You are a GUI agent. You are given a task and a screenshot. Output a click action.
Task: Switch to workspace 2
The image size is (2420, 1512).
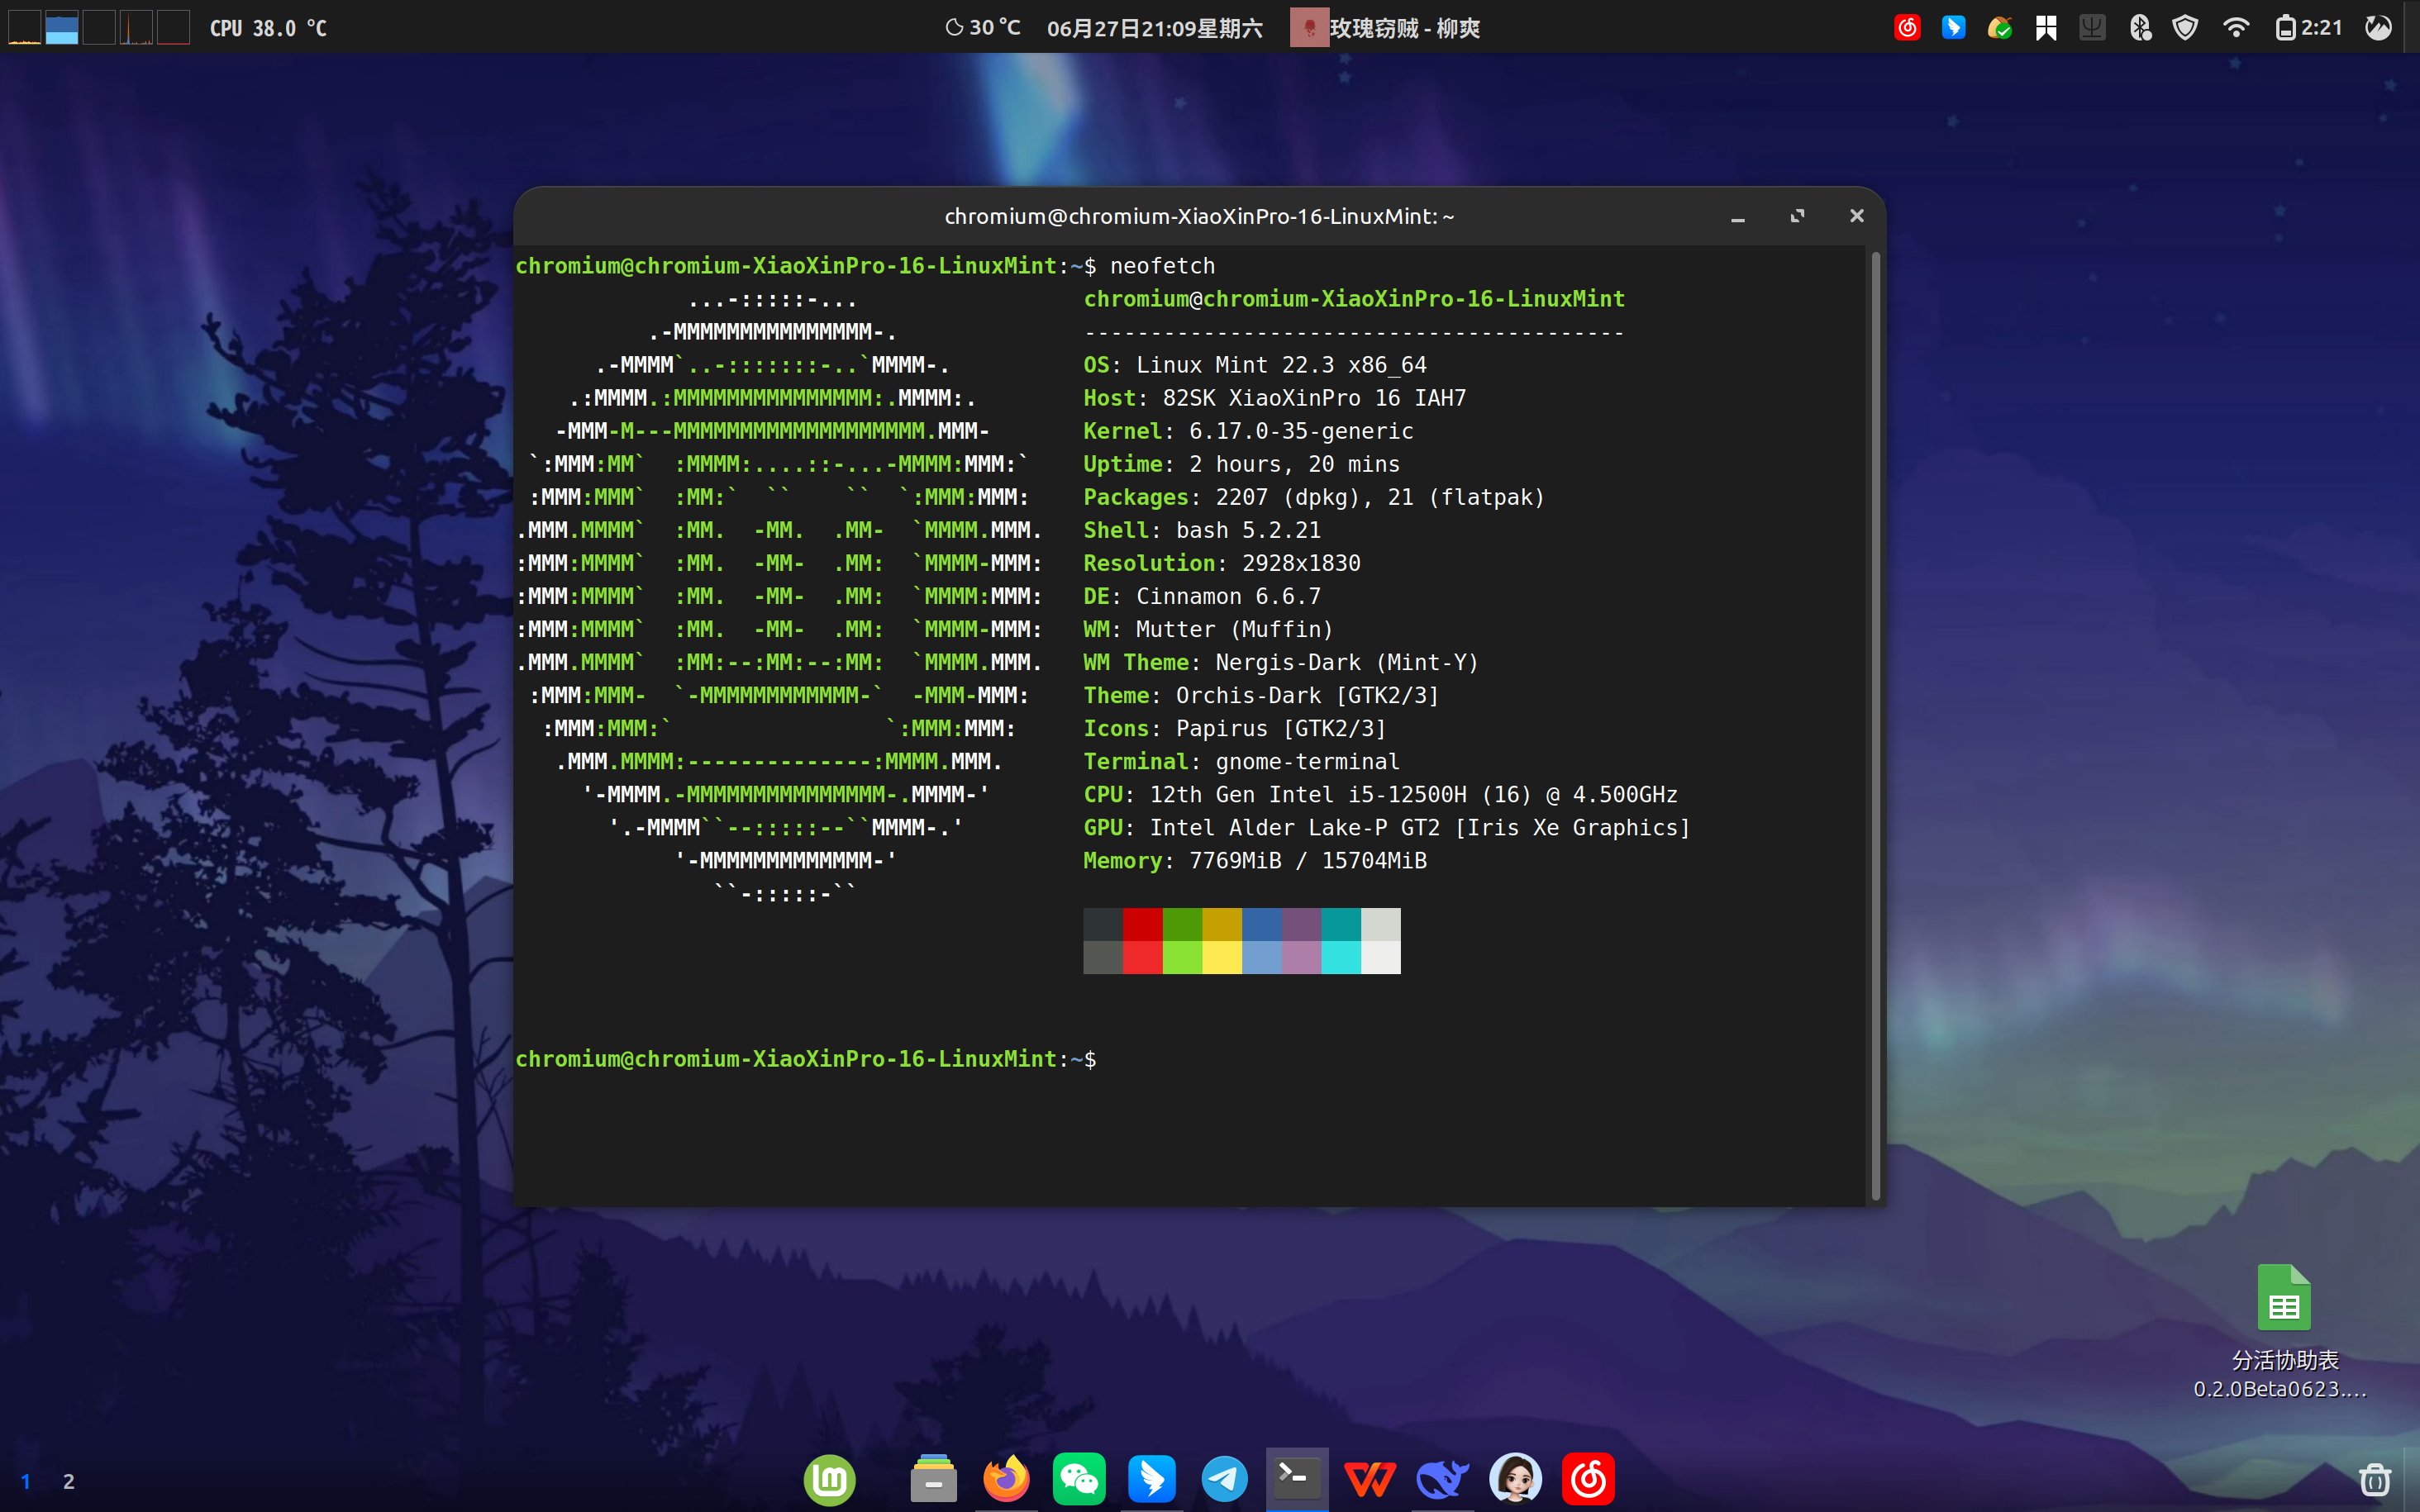[x=69, y=1481]
